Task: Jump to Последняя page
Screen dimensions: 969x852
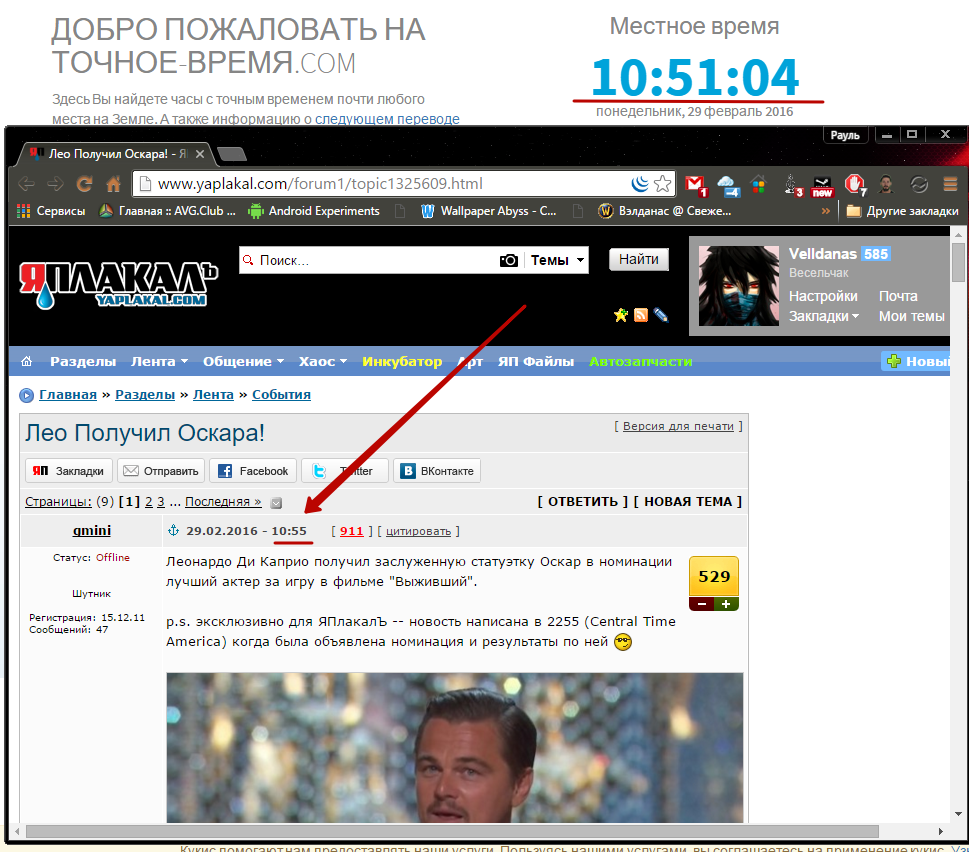Action: 223,501
